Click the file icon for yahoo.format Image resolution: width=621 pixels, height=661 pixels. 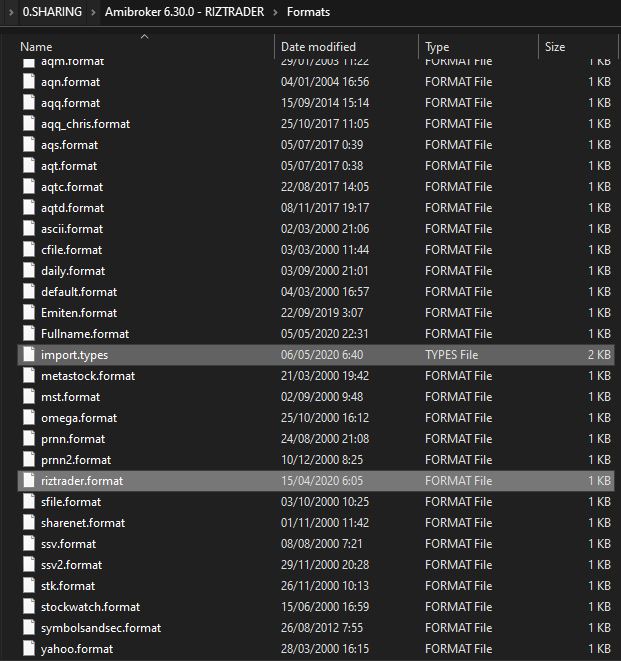pyautogui.click(x=29, y=649)
